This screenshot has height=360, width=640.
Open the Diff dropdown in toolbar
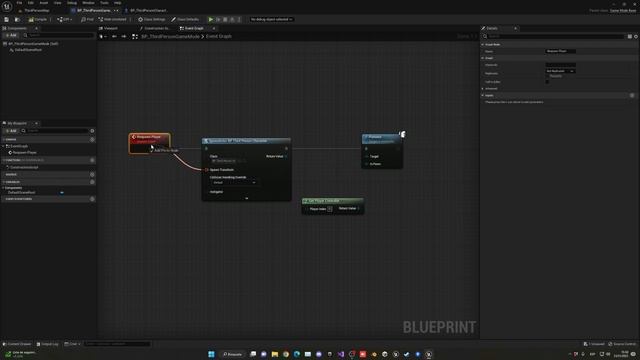64,19
